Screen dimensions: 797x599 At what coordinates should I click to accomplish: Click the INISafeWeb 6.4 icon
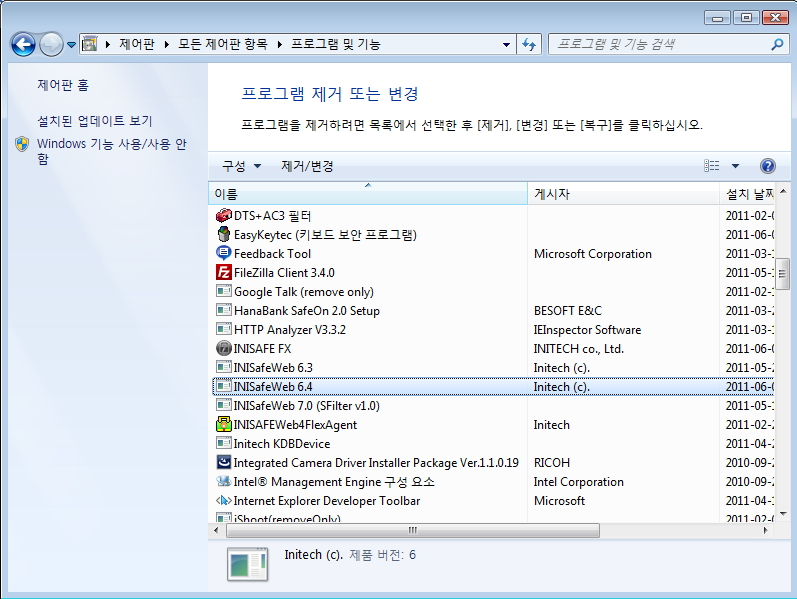coord(223,386)
